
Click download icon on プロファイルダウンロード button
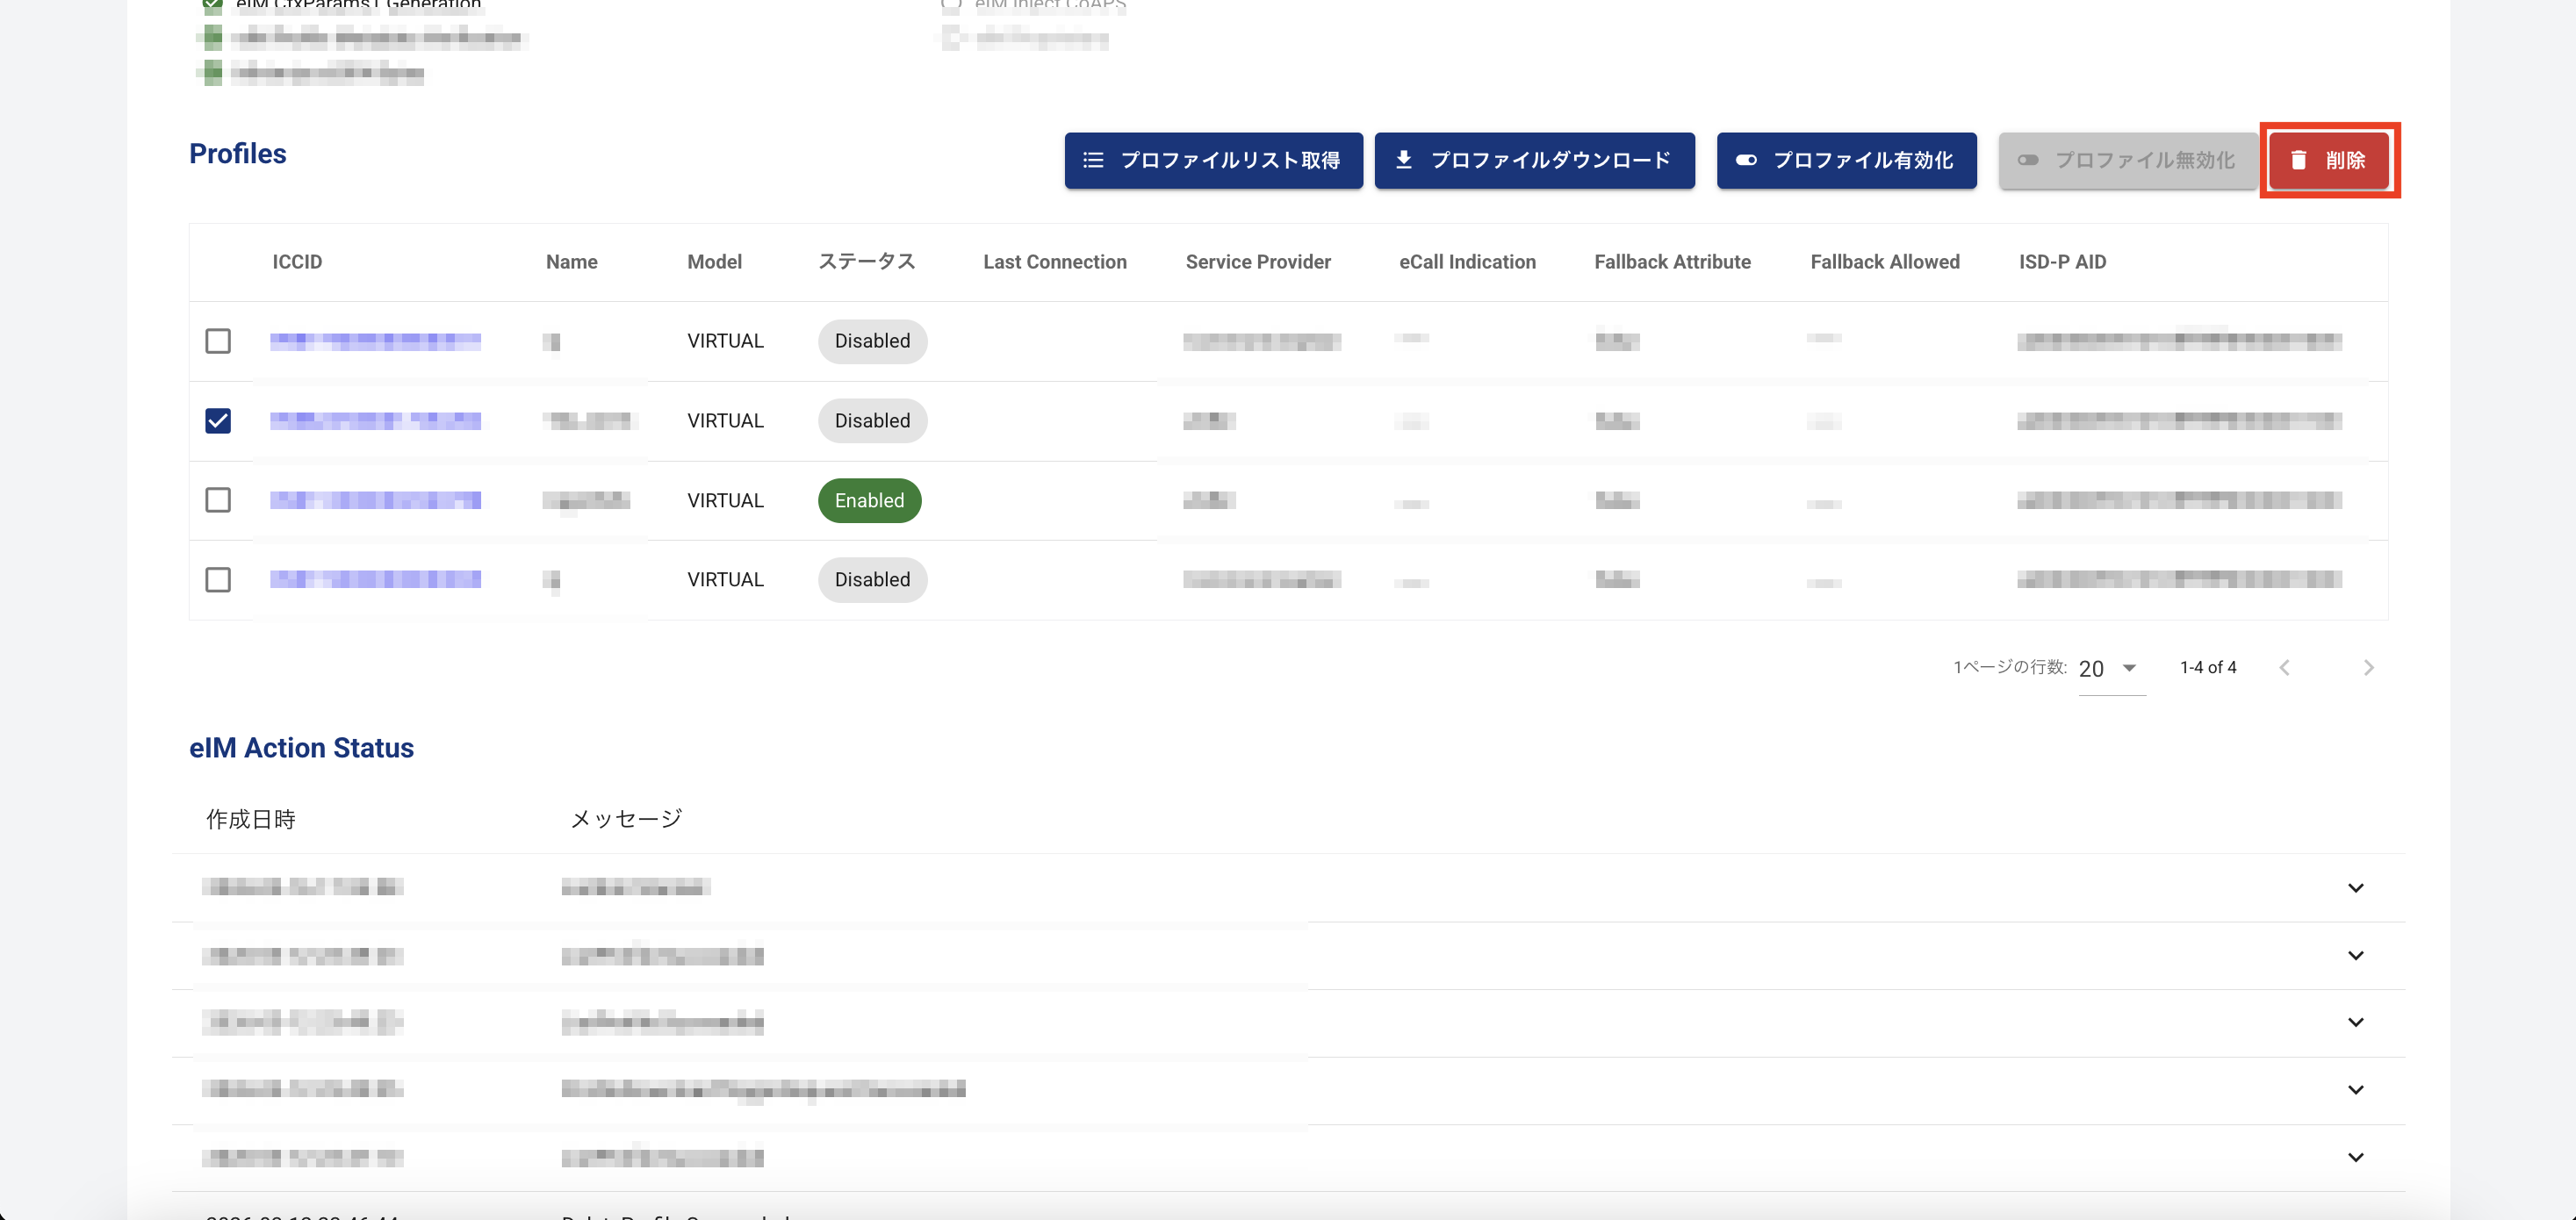click(1404, 160)
